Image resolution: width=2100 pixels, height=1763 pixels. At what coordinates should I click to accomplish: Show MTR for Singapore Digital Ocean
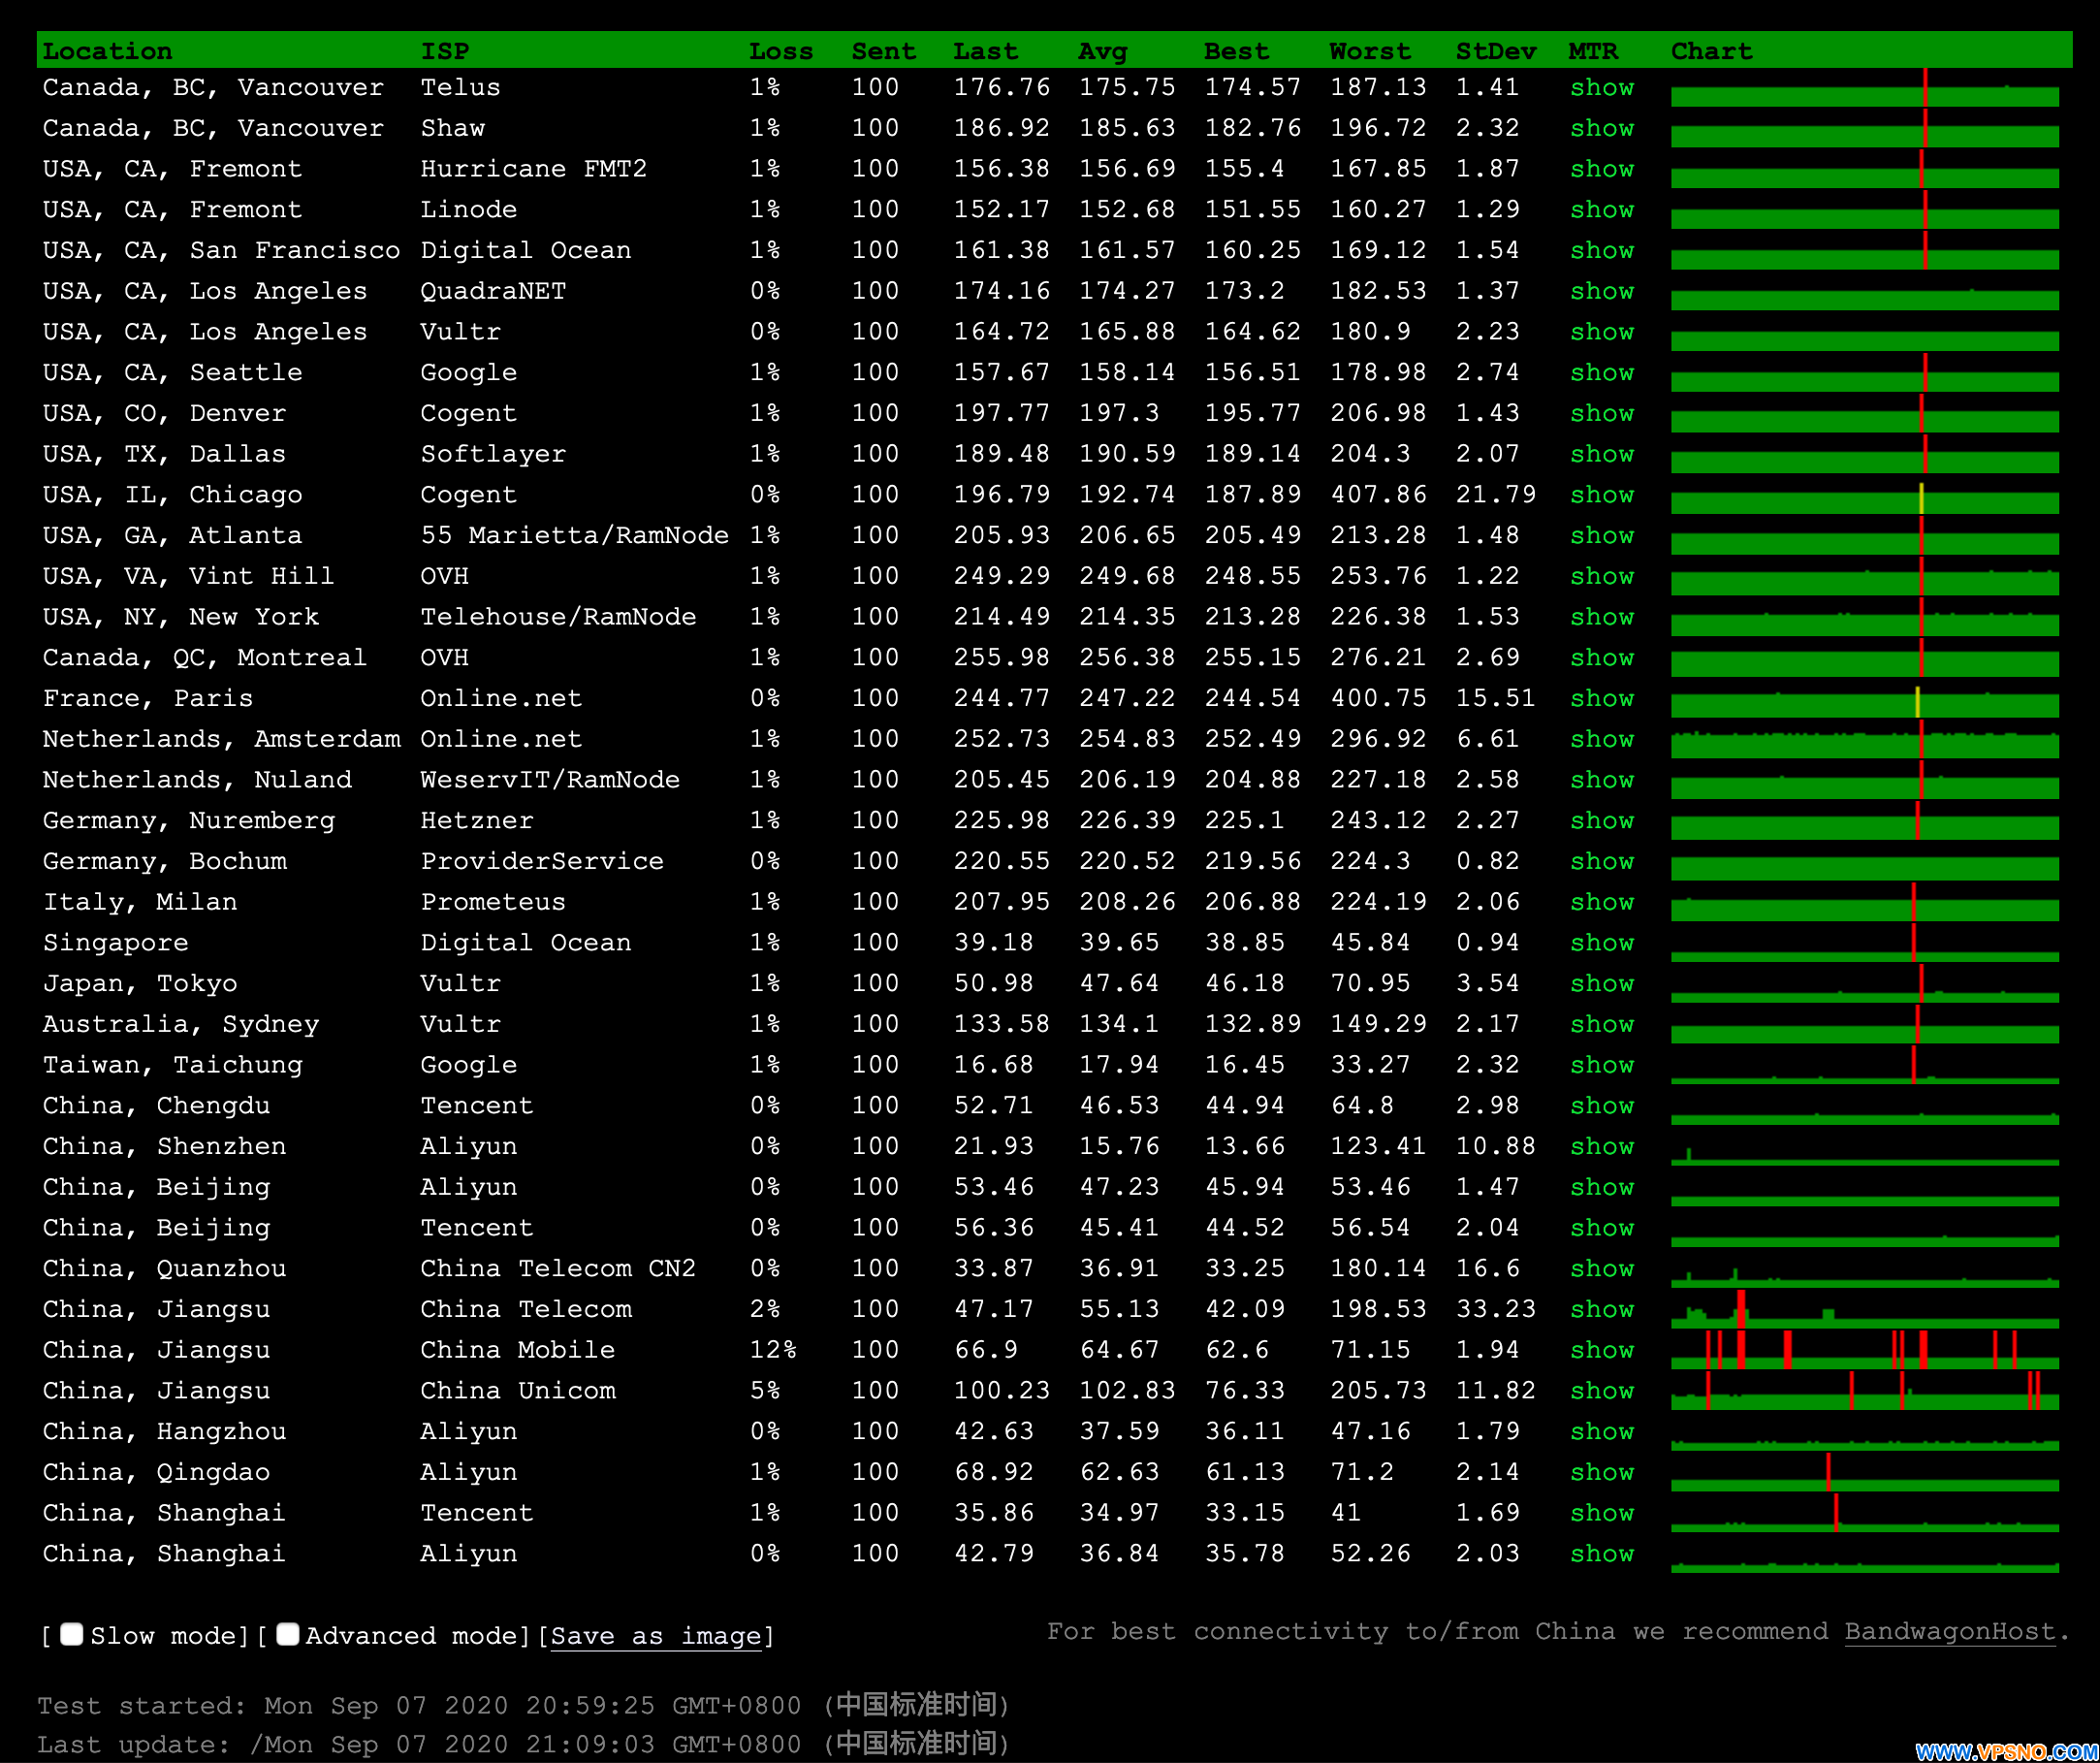click(x=1602, y=943)
